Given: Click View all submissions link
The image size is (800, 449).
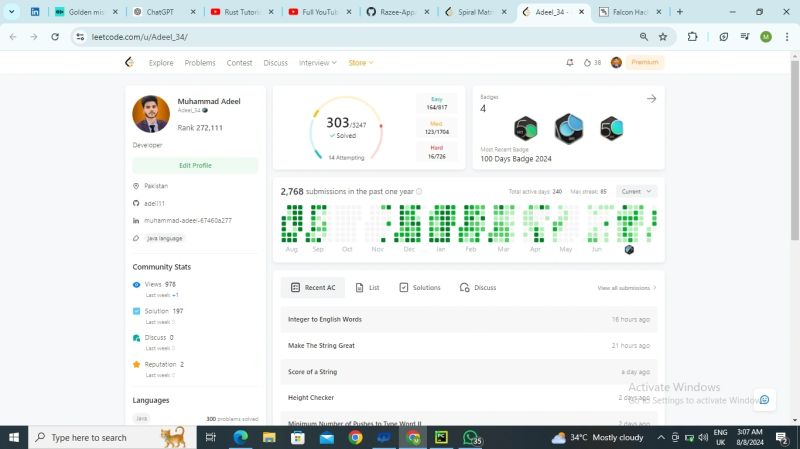Looking at the screenshot, I should pos(627,288).
